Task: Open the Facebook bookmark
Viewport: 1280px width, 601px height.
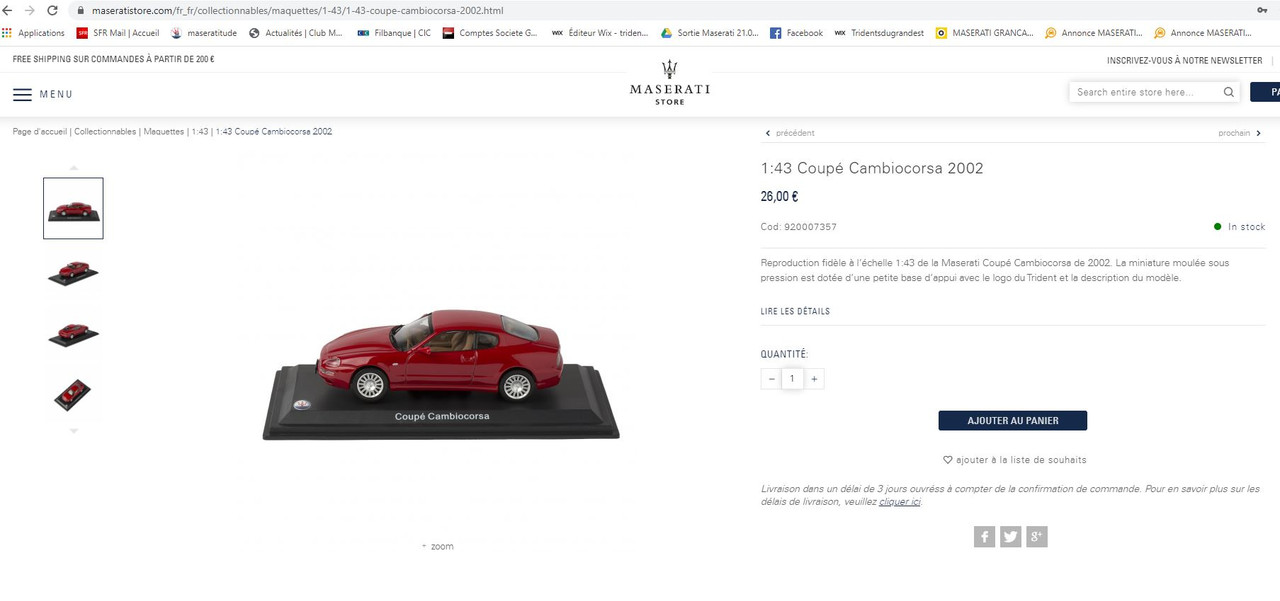Action: (x=796, y=33)
